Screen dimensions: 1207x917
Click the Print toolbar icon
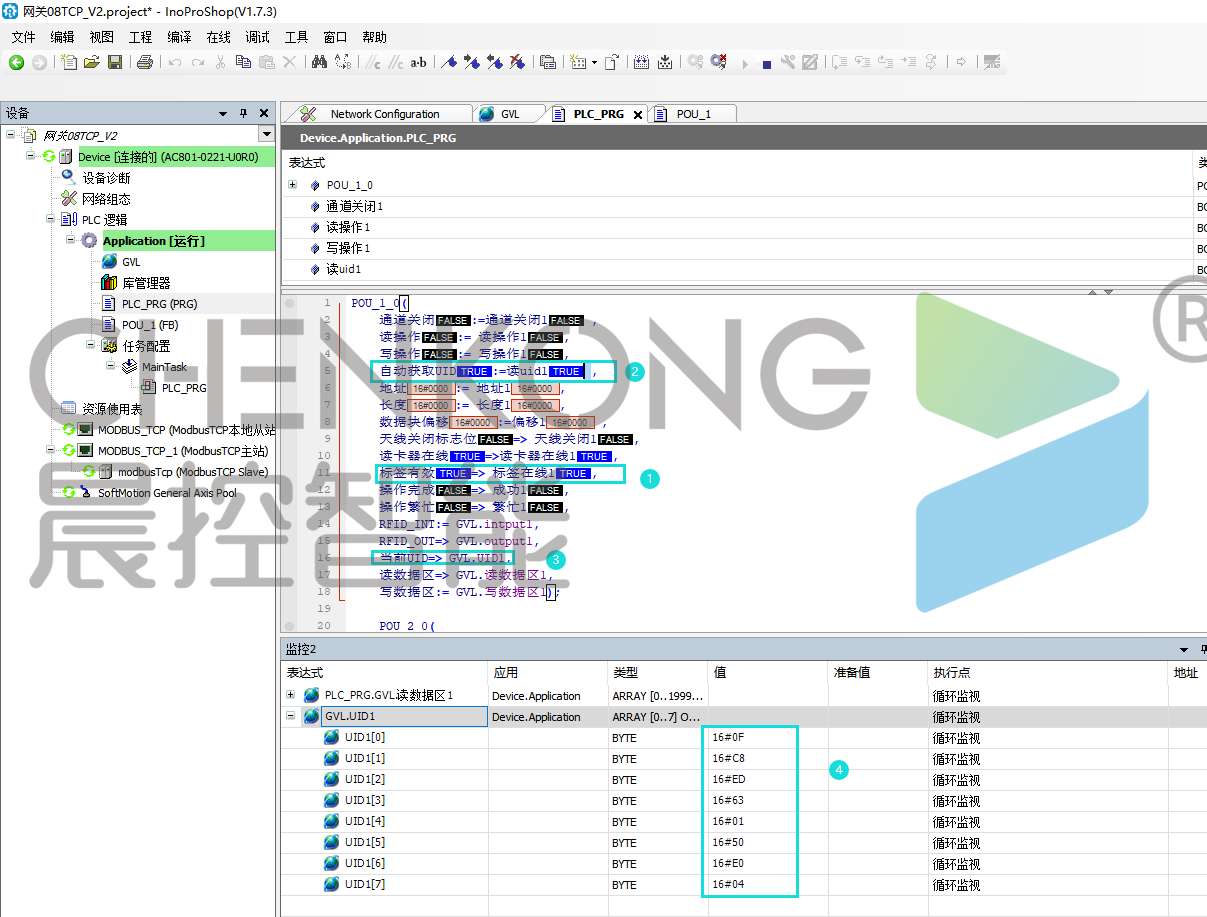[x=144, y=62]
